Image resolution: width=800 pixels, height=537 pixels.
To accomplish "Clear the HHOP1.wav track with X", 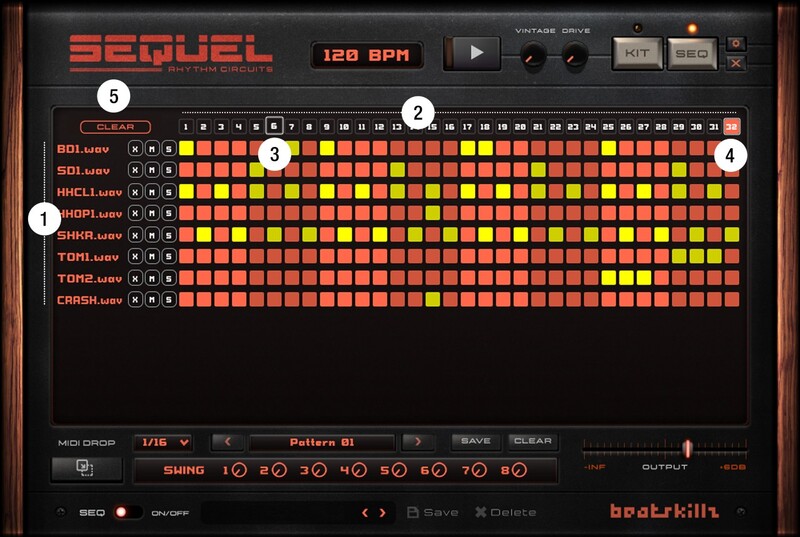I will (x=135, y=213).
